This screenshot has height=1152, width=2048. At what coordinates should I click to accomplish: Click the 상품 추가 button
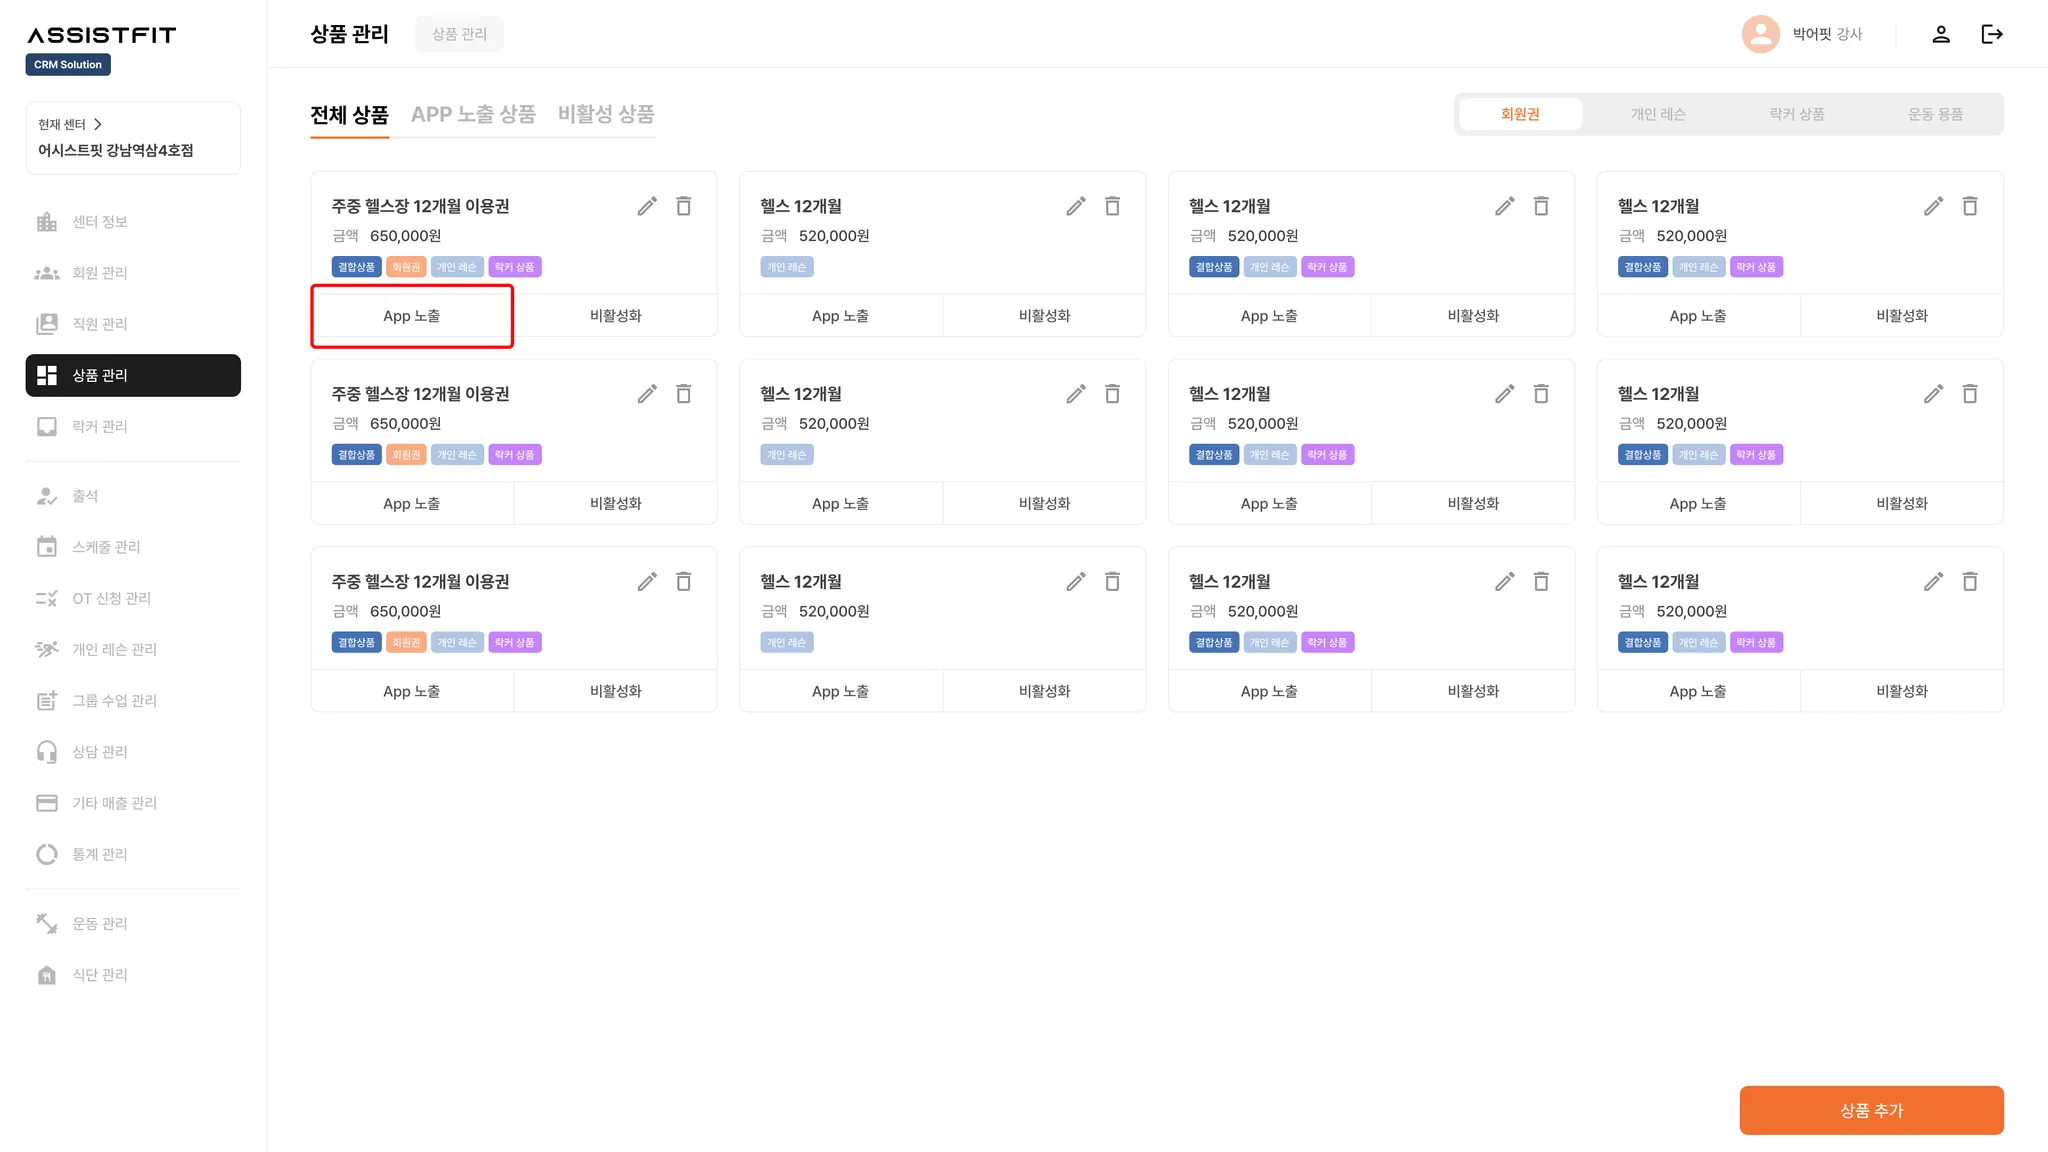[x=1870, y=1110]
